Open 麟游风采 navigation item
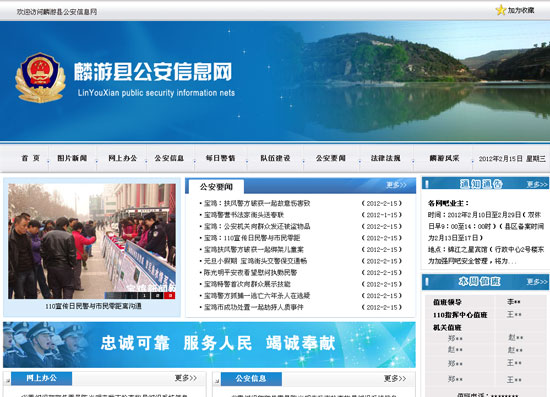Image resolution: width=550 pixels, height=397 pixels. (444, 158)
